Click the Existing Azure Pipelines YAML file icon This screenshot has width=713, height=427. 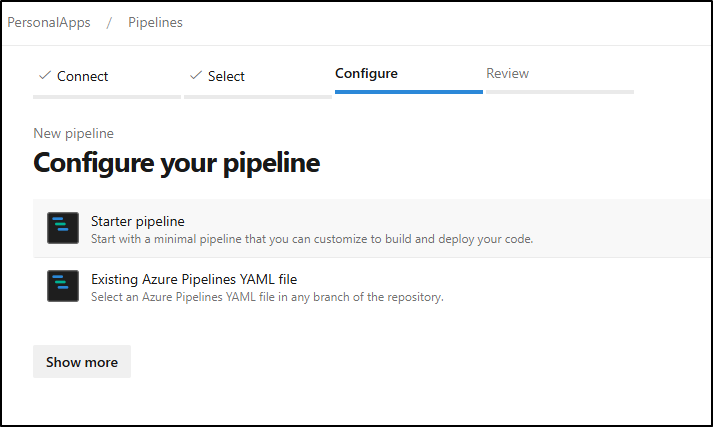pyautogui.click(x=63, y=286)
